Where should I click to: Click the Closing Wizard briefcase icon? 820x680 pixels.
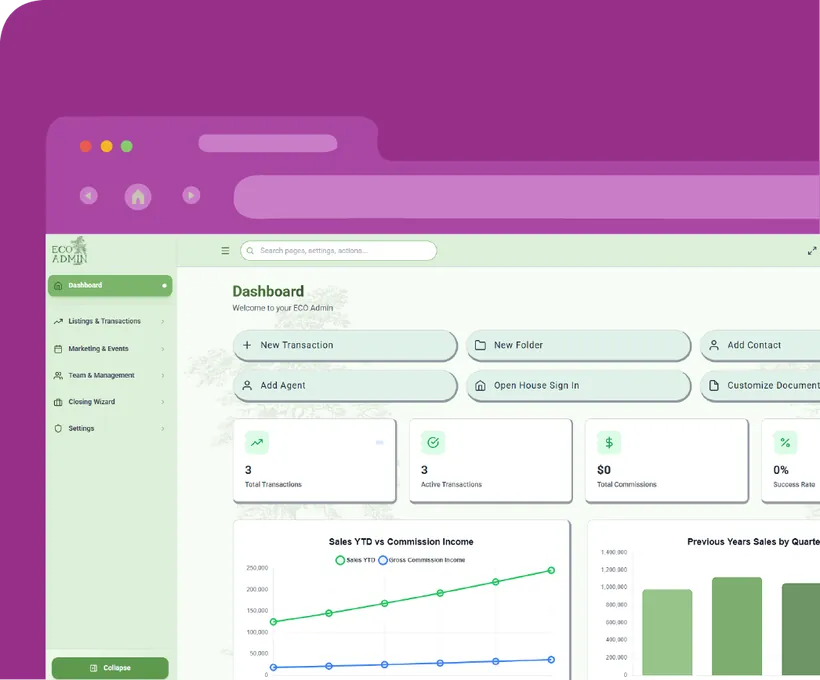pos(58,402)
